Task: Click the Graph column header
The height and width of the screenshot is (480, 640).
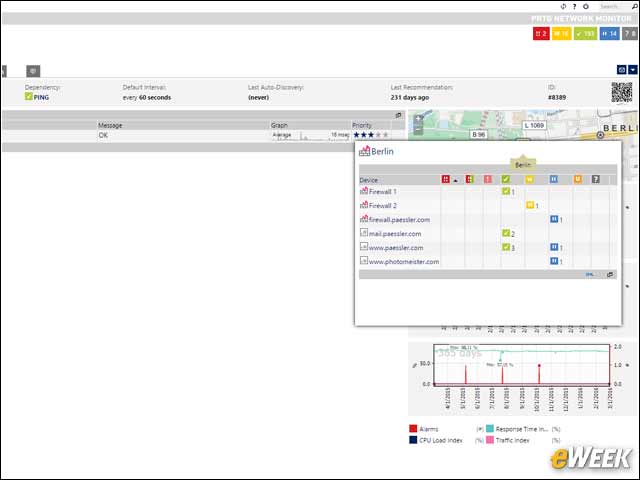Action: point(279,125)
